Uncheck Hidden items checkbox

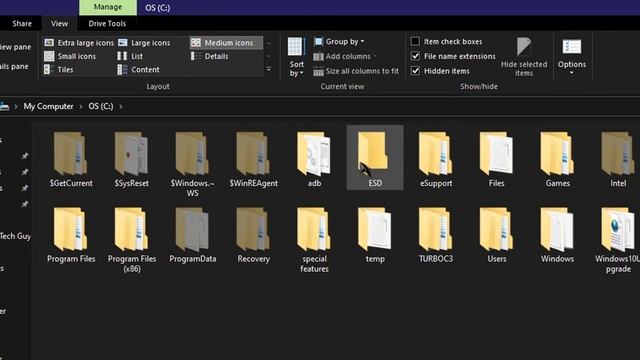(415, 71)
